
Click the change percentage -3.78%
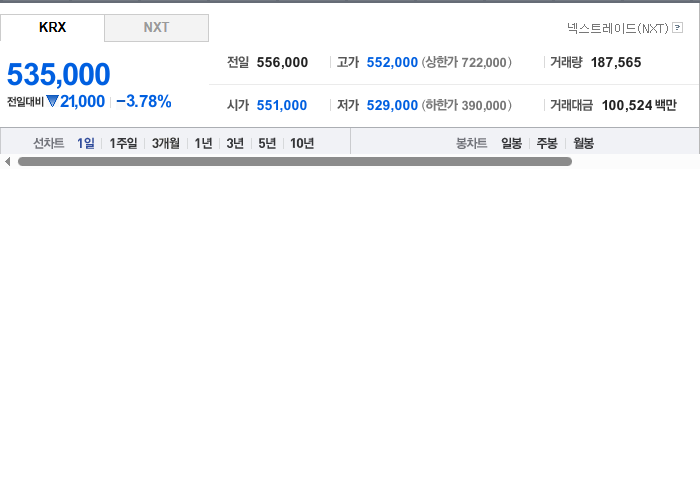tap(144, 101)
